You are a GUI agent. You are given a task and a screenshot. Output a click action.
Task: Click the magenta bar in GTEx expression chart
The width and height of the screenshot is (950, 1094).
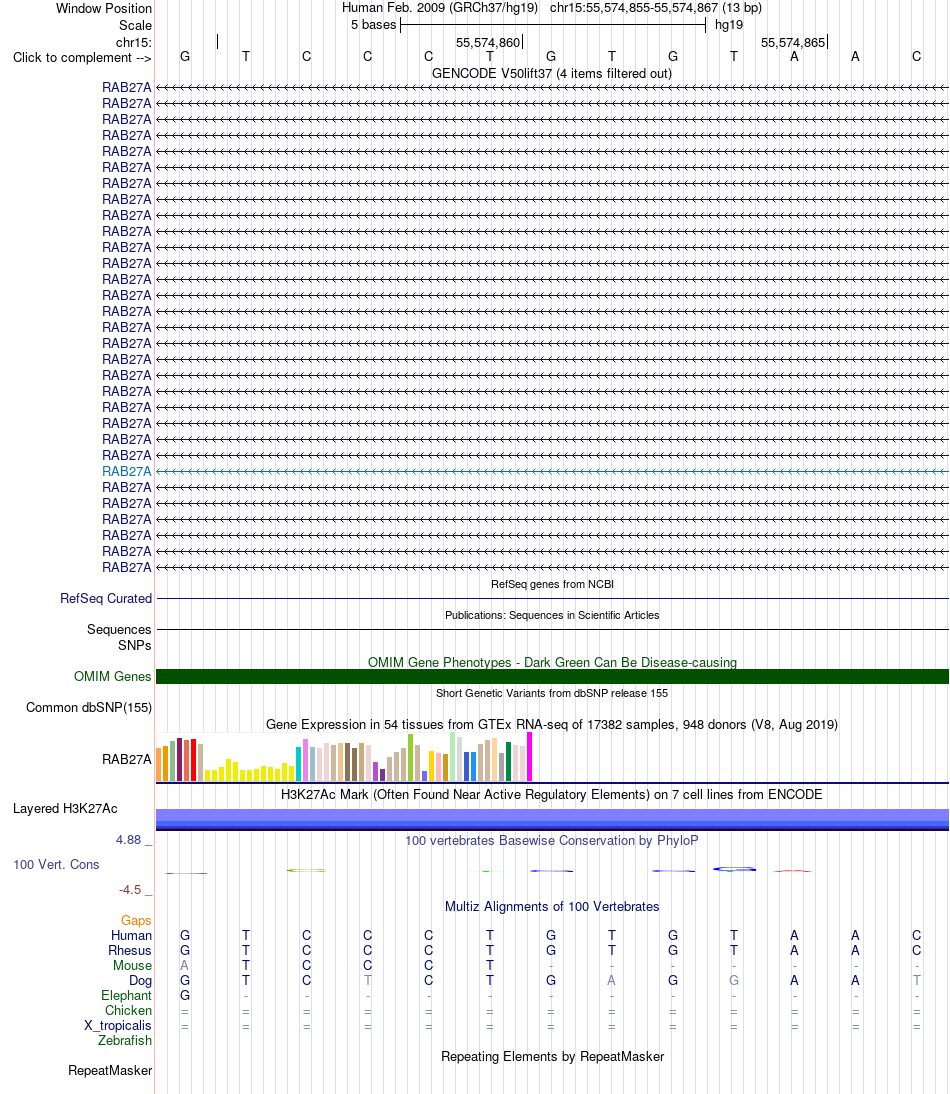tap(529, 756)
